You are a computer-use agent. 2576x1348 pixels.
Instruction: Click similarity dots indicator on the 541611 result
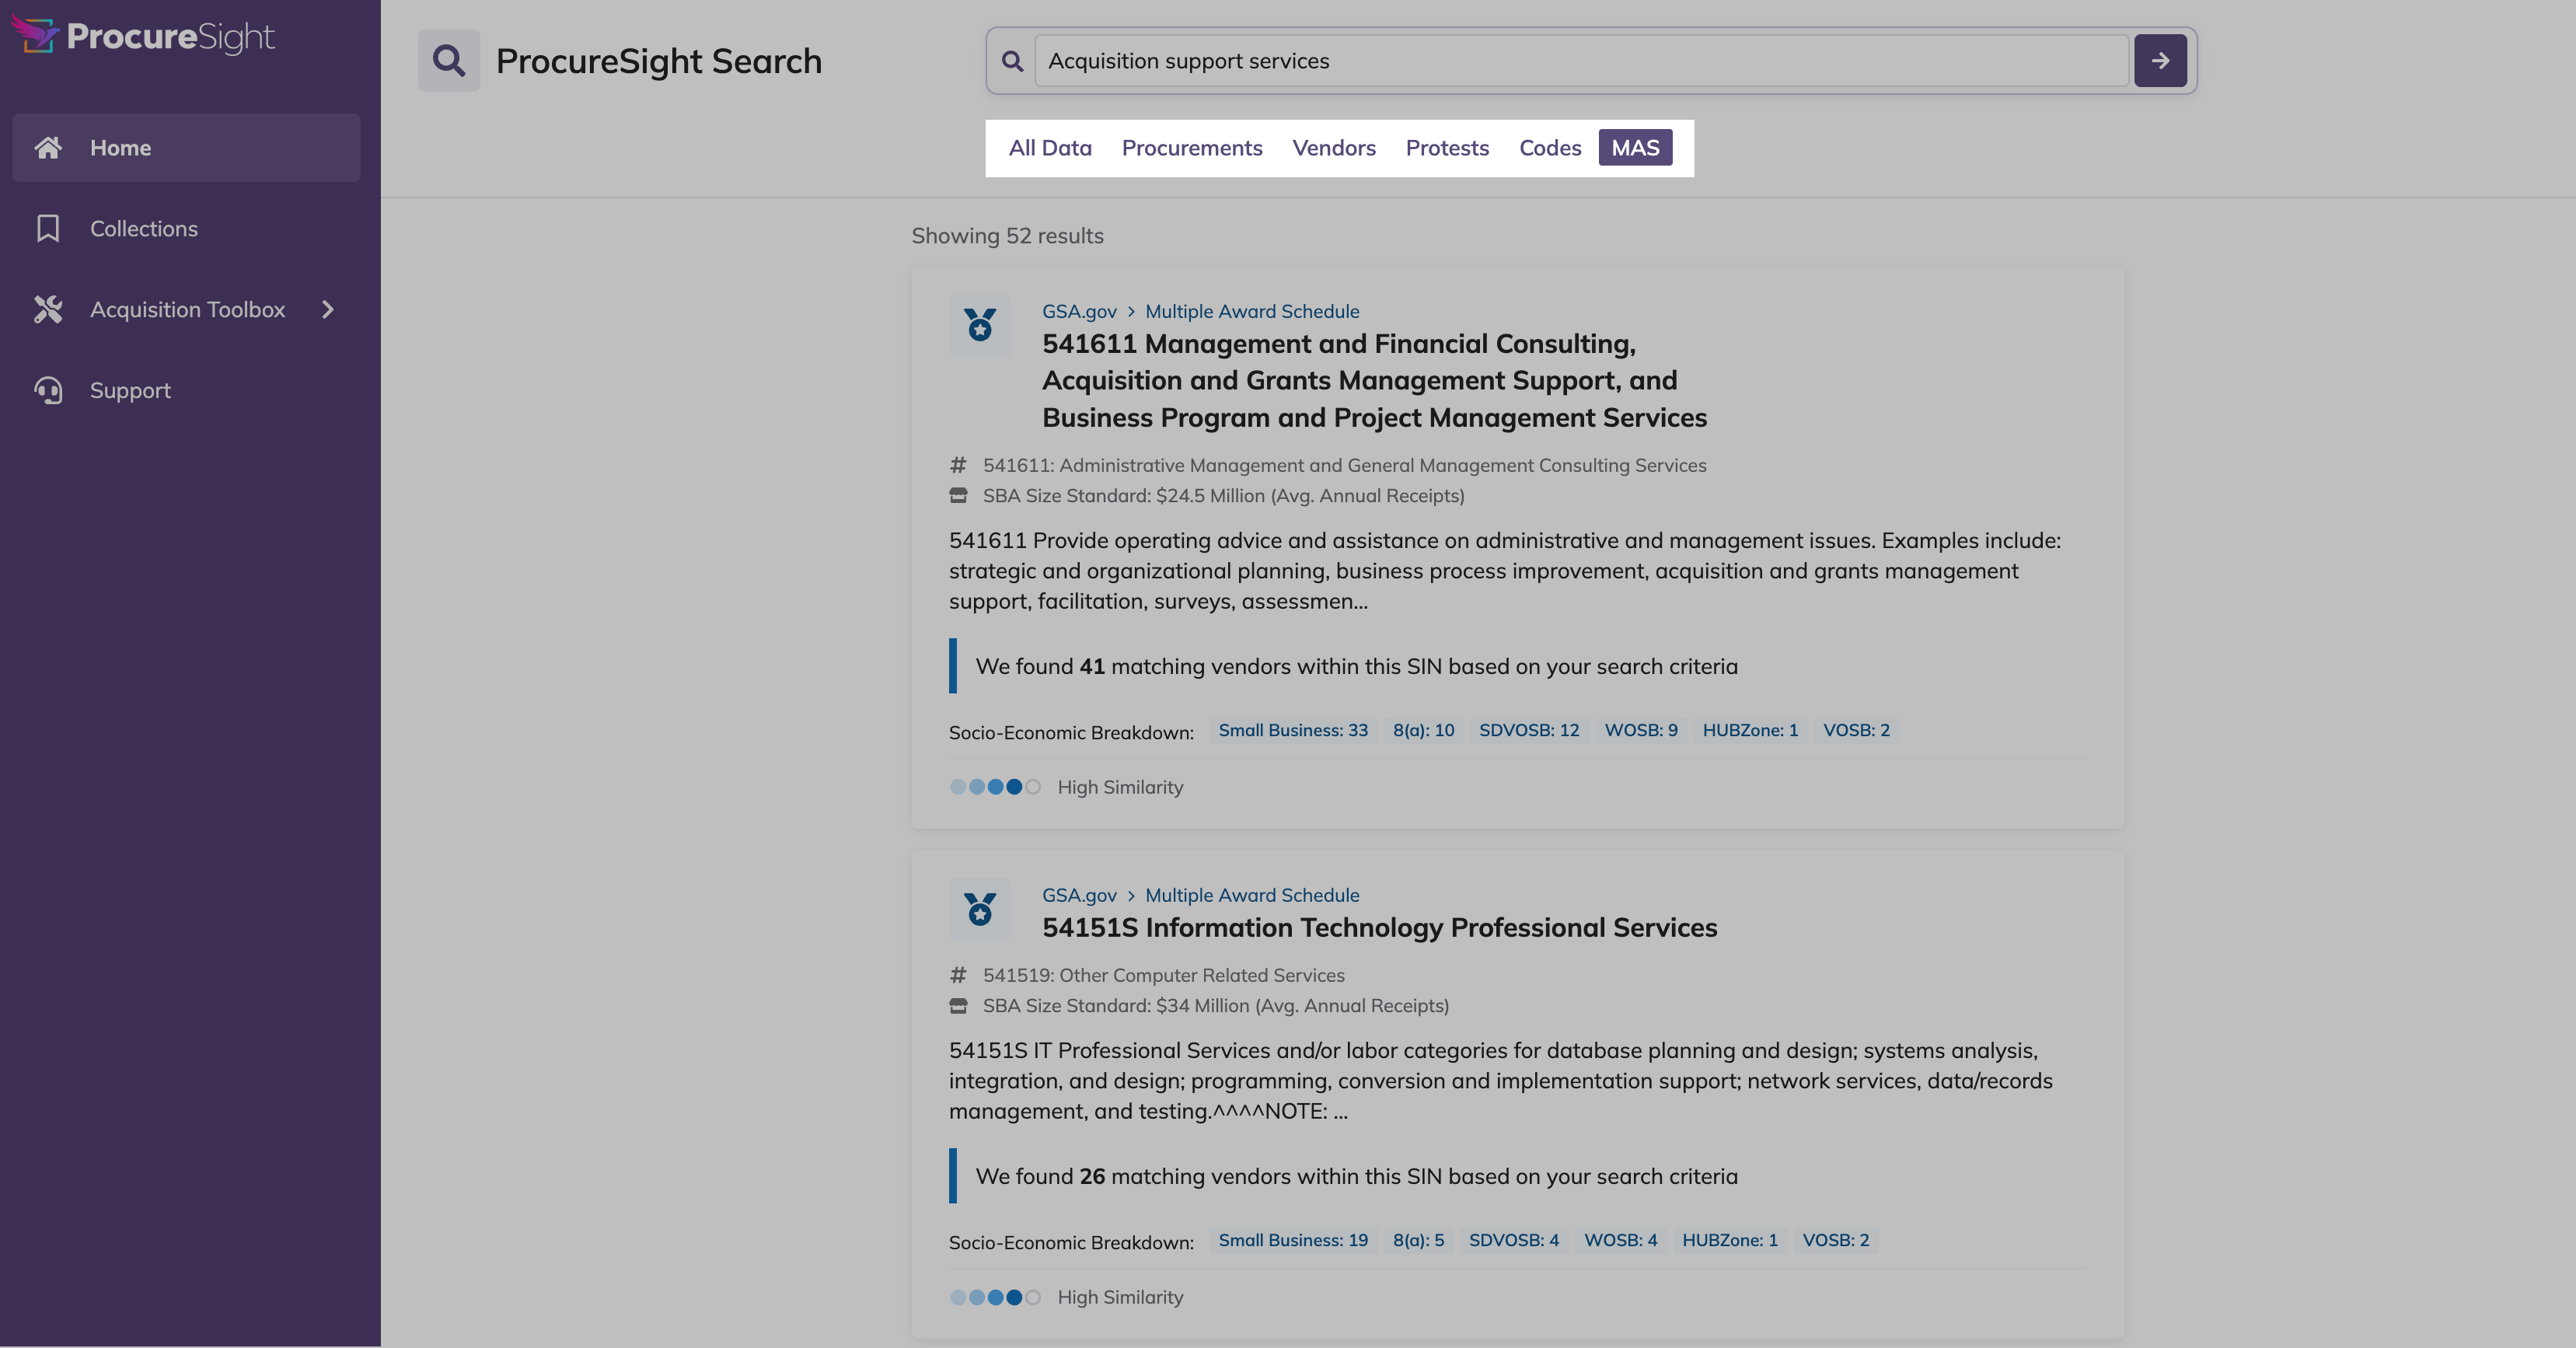tap(995, 788)
